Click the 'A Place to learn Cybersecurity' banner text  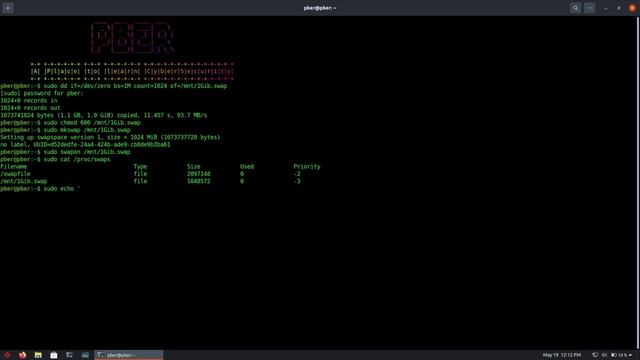(x=132, y=71)
